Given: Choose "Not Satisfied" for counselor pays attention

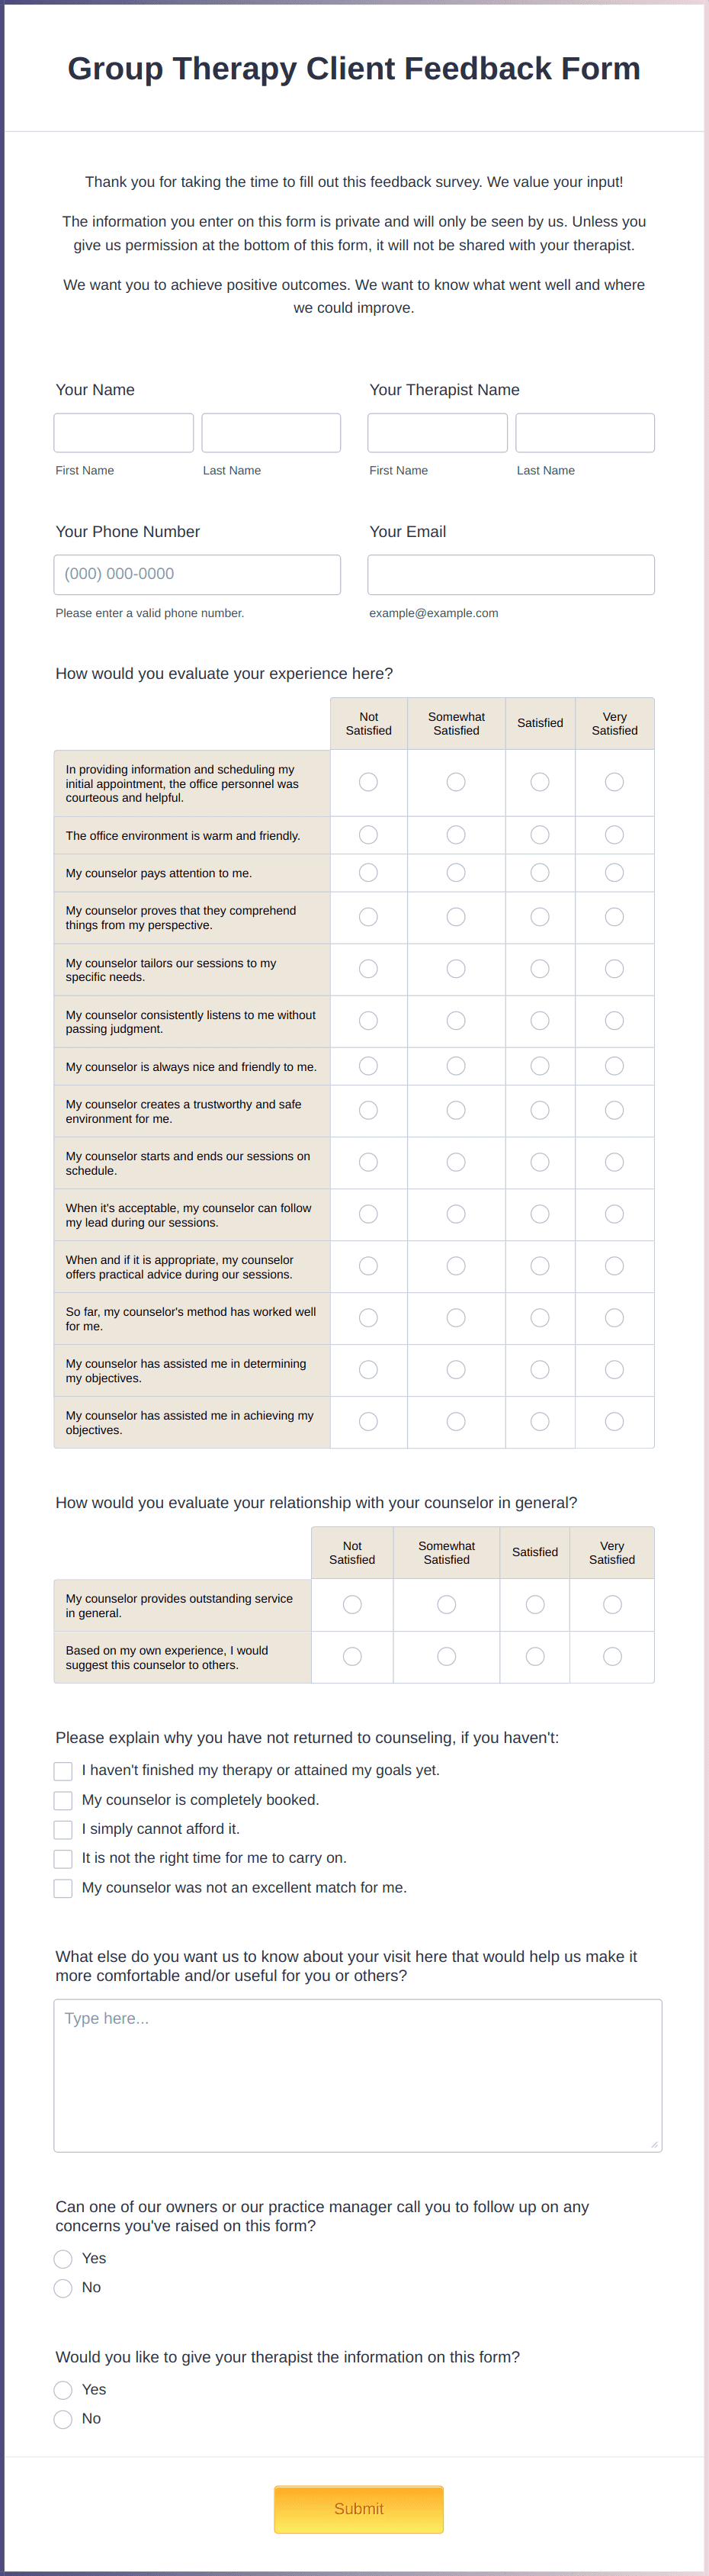Looking at the screenshot, I should click(368, 872).
